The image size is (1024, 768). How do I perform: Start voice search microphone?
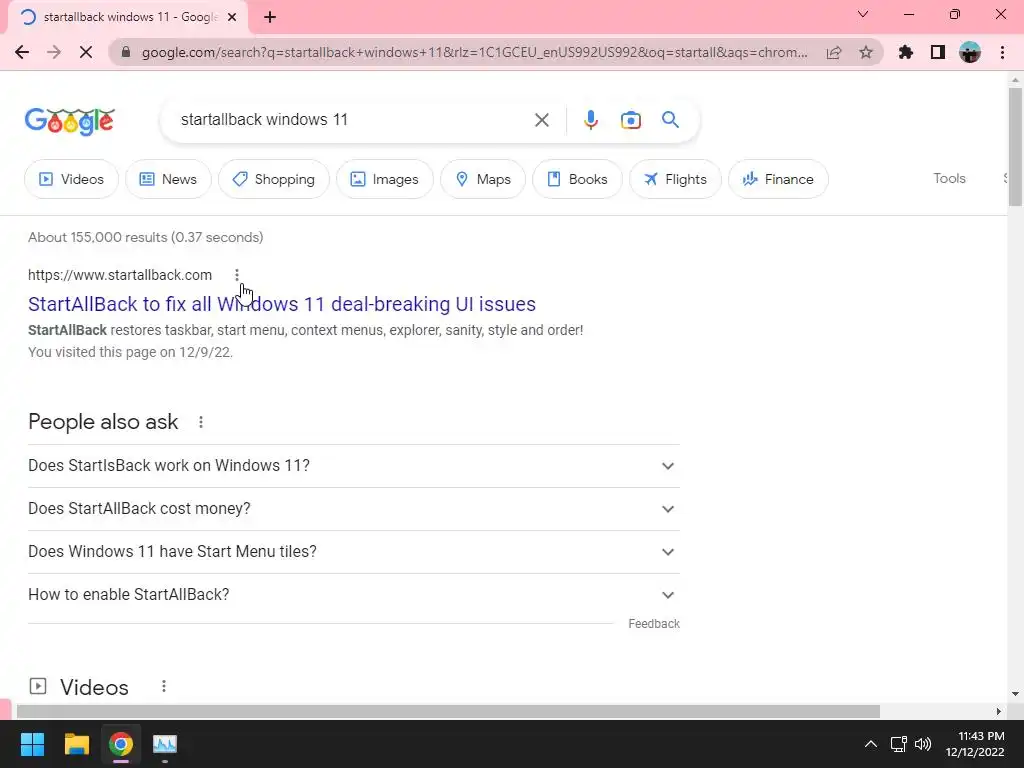coord(591,120)
